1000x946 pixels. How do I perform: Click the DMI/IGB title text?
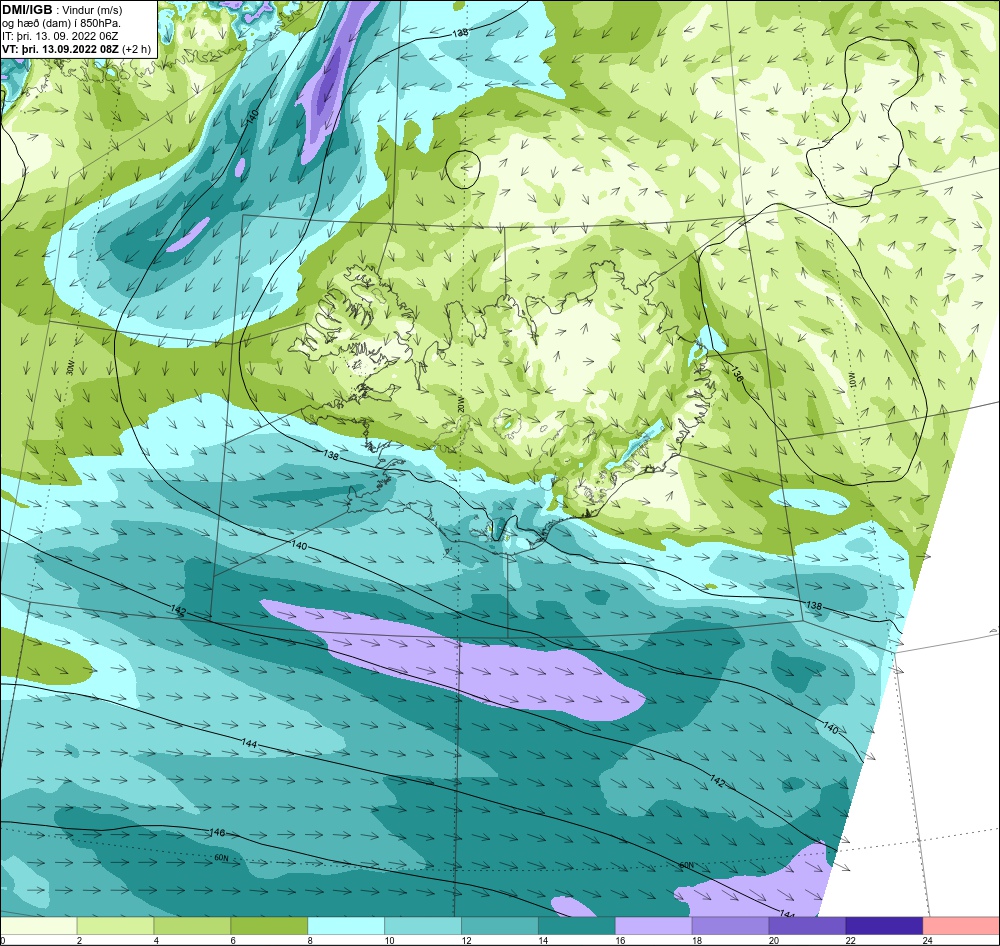[x=27, y=10]
